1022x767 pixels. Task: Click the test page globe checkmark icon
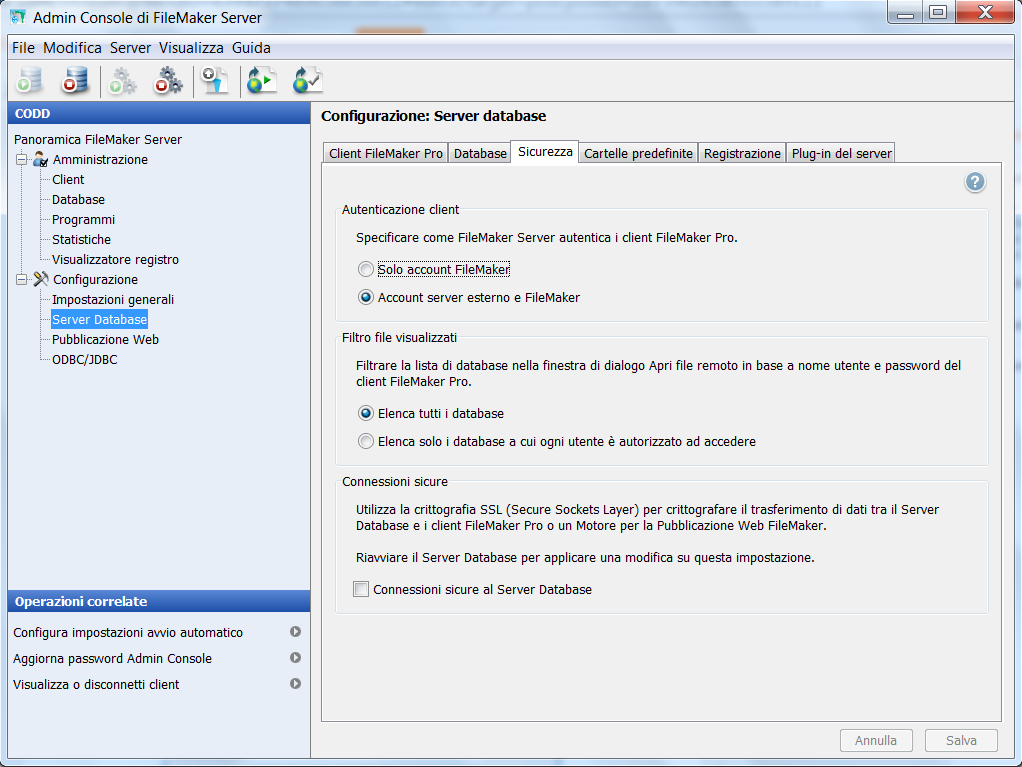tap(308, 81)
